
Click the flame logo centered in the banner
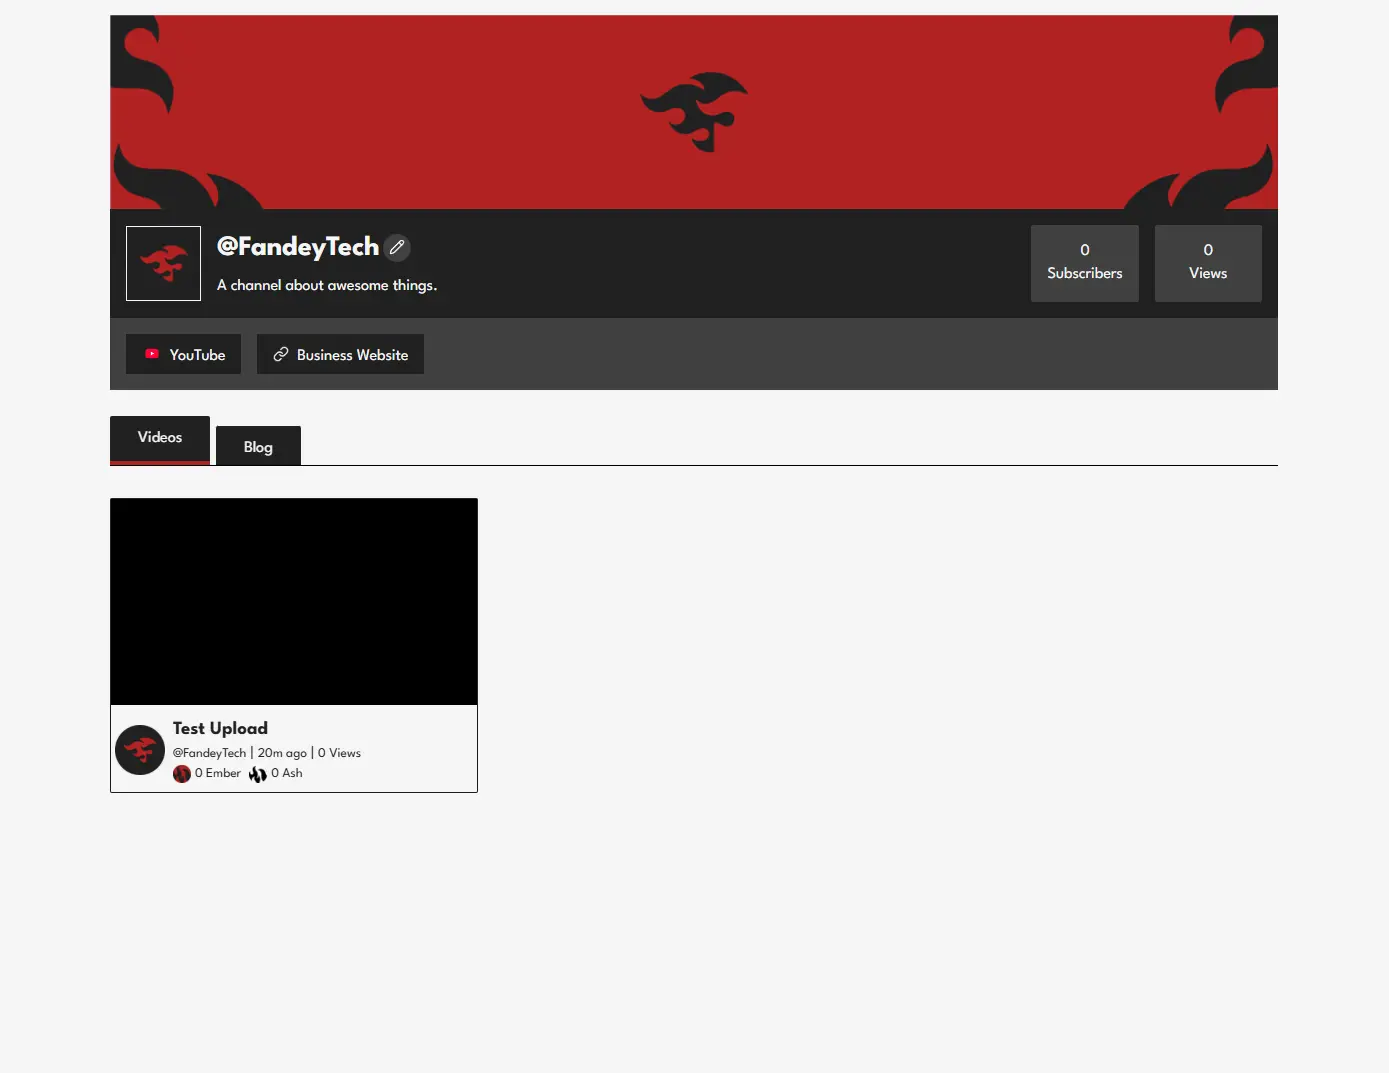(694, 111)
